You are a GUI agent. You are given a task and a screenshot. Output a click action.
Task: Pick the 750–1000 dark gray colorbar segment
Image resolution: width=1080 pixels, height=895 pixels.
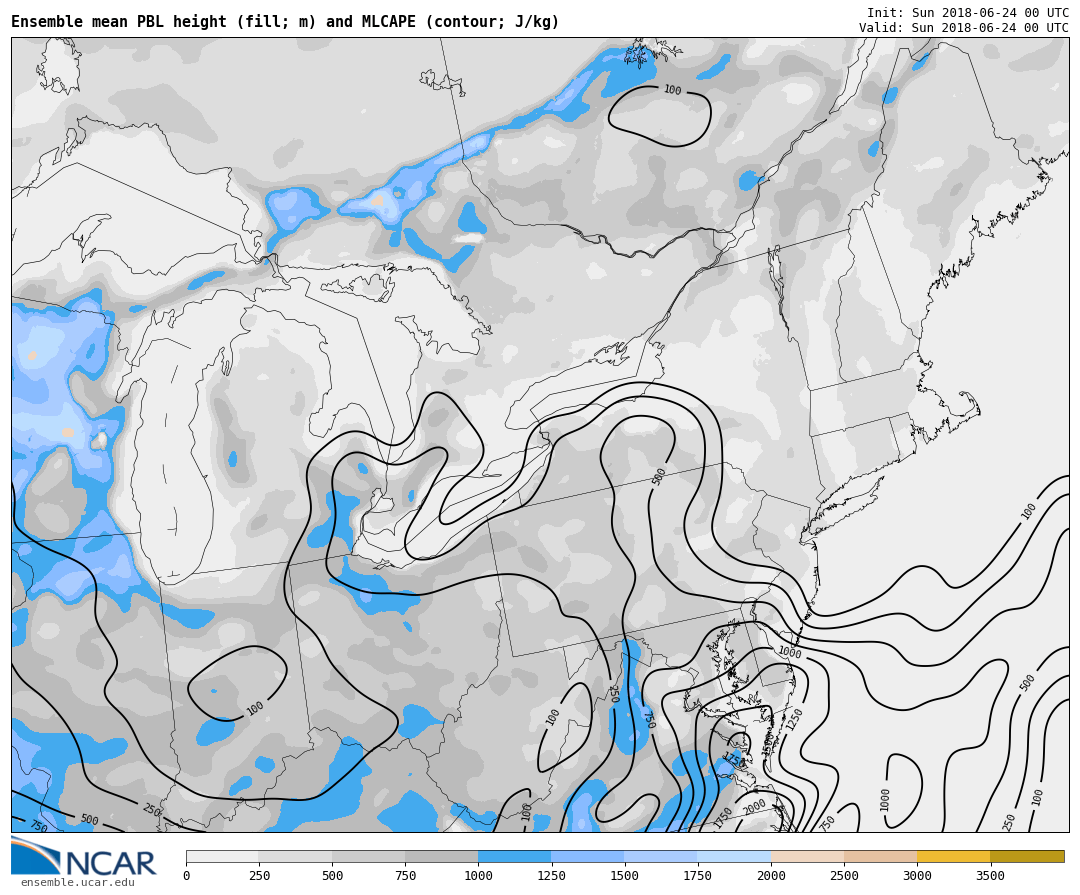coord(442,856)
